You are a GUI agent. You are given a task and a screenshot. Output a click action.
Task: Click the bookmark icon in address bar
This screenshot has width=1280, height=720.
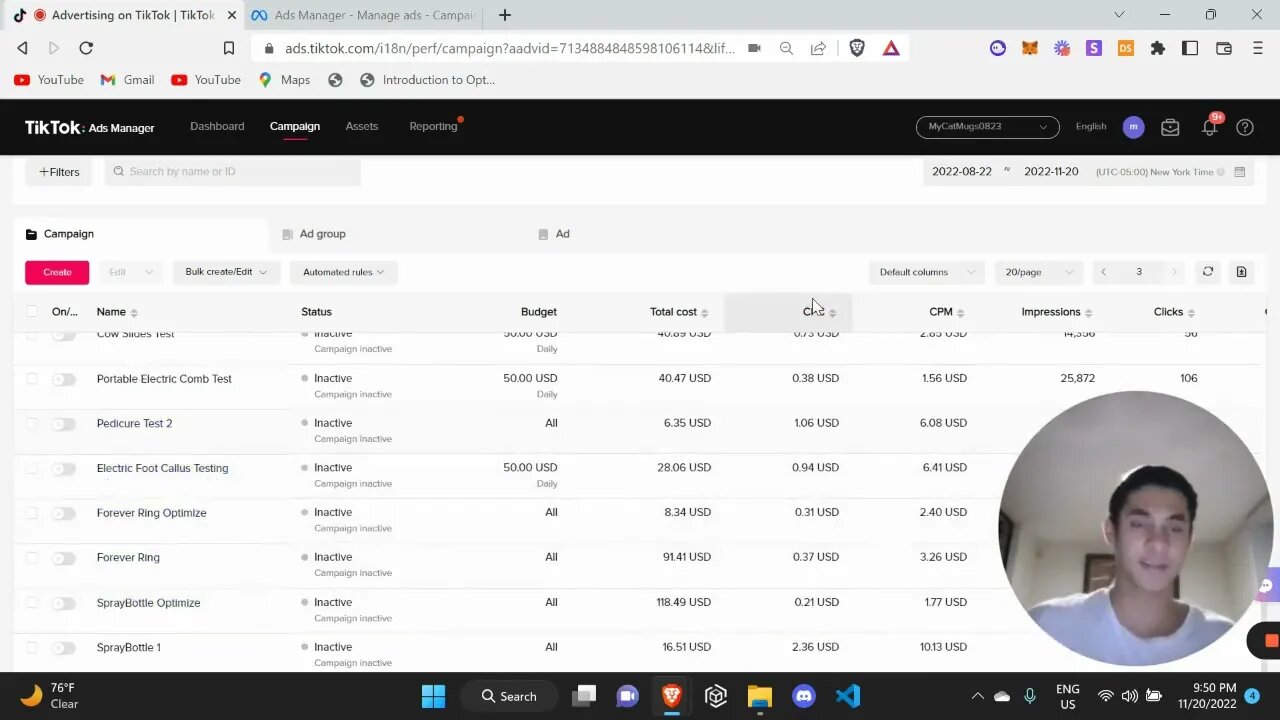[x=229, y=48]
